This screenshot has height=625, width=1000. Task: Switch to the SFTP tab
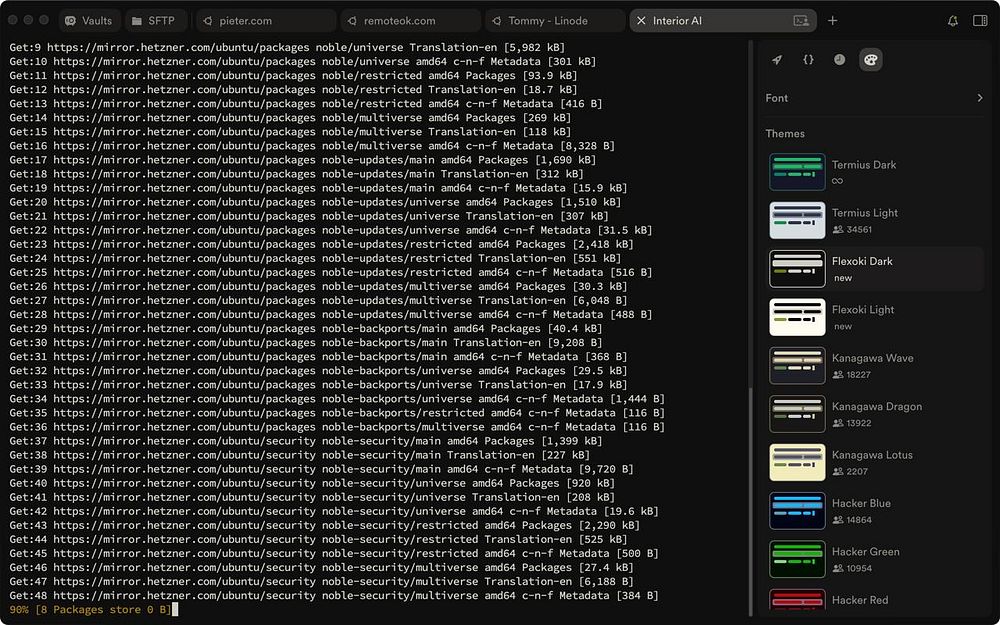(154, 20)
